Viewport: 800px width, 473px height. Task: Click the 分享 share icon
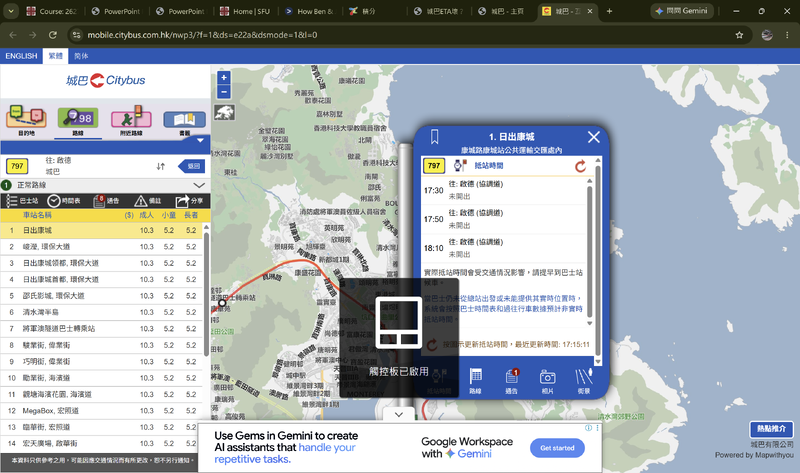pos(189,201)
